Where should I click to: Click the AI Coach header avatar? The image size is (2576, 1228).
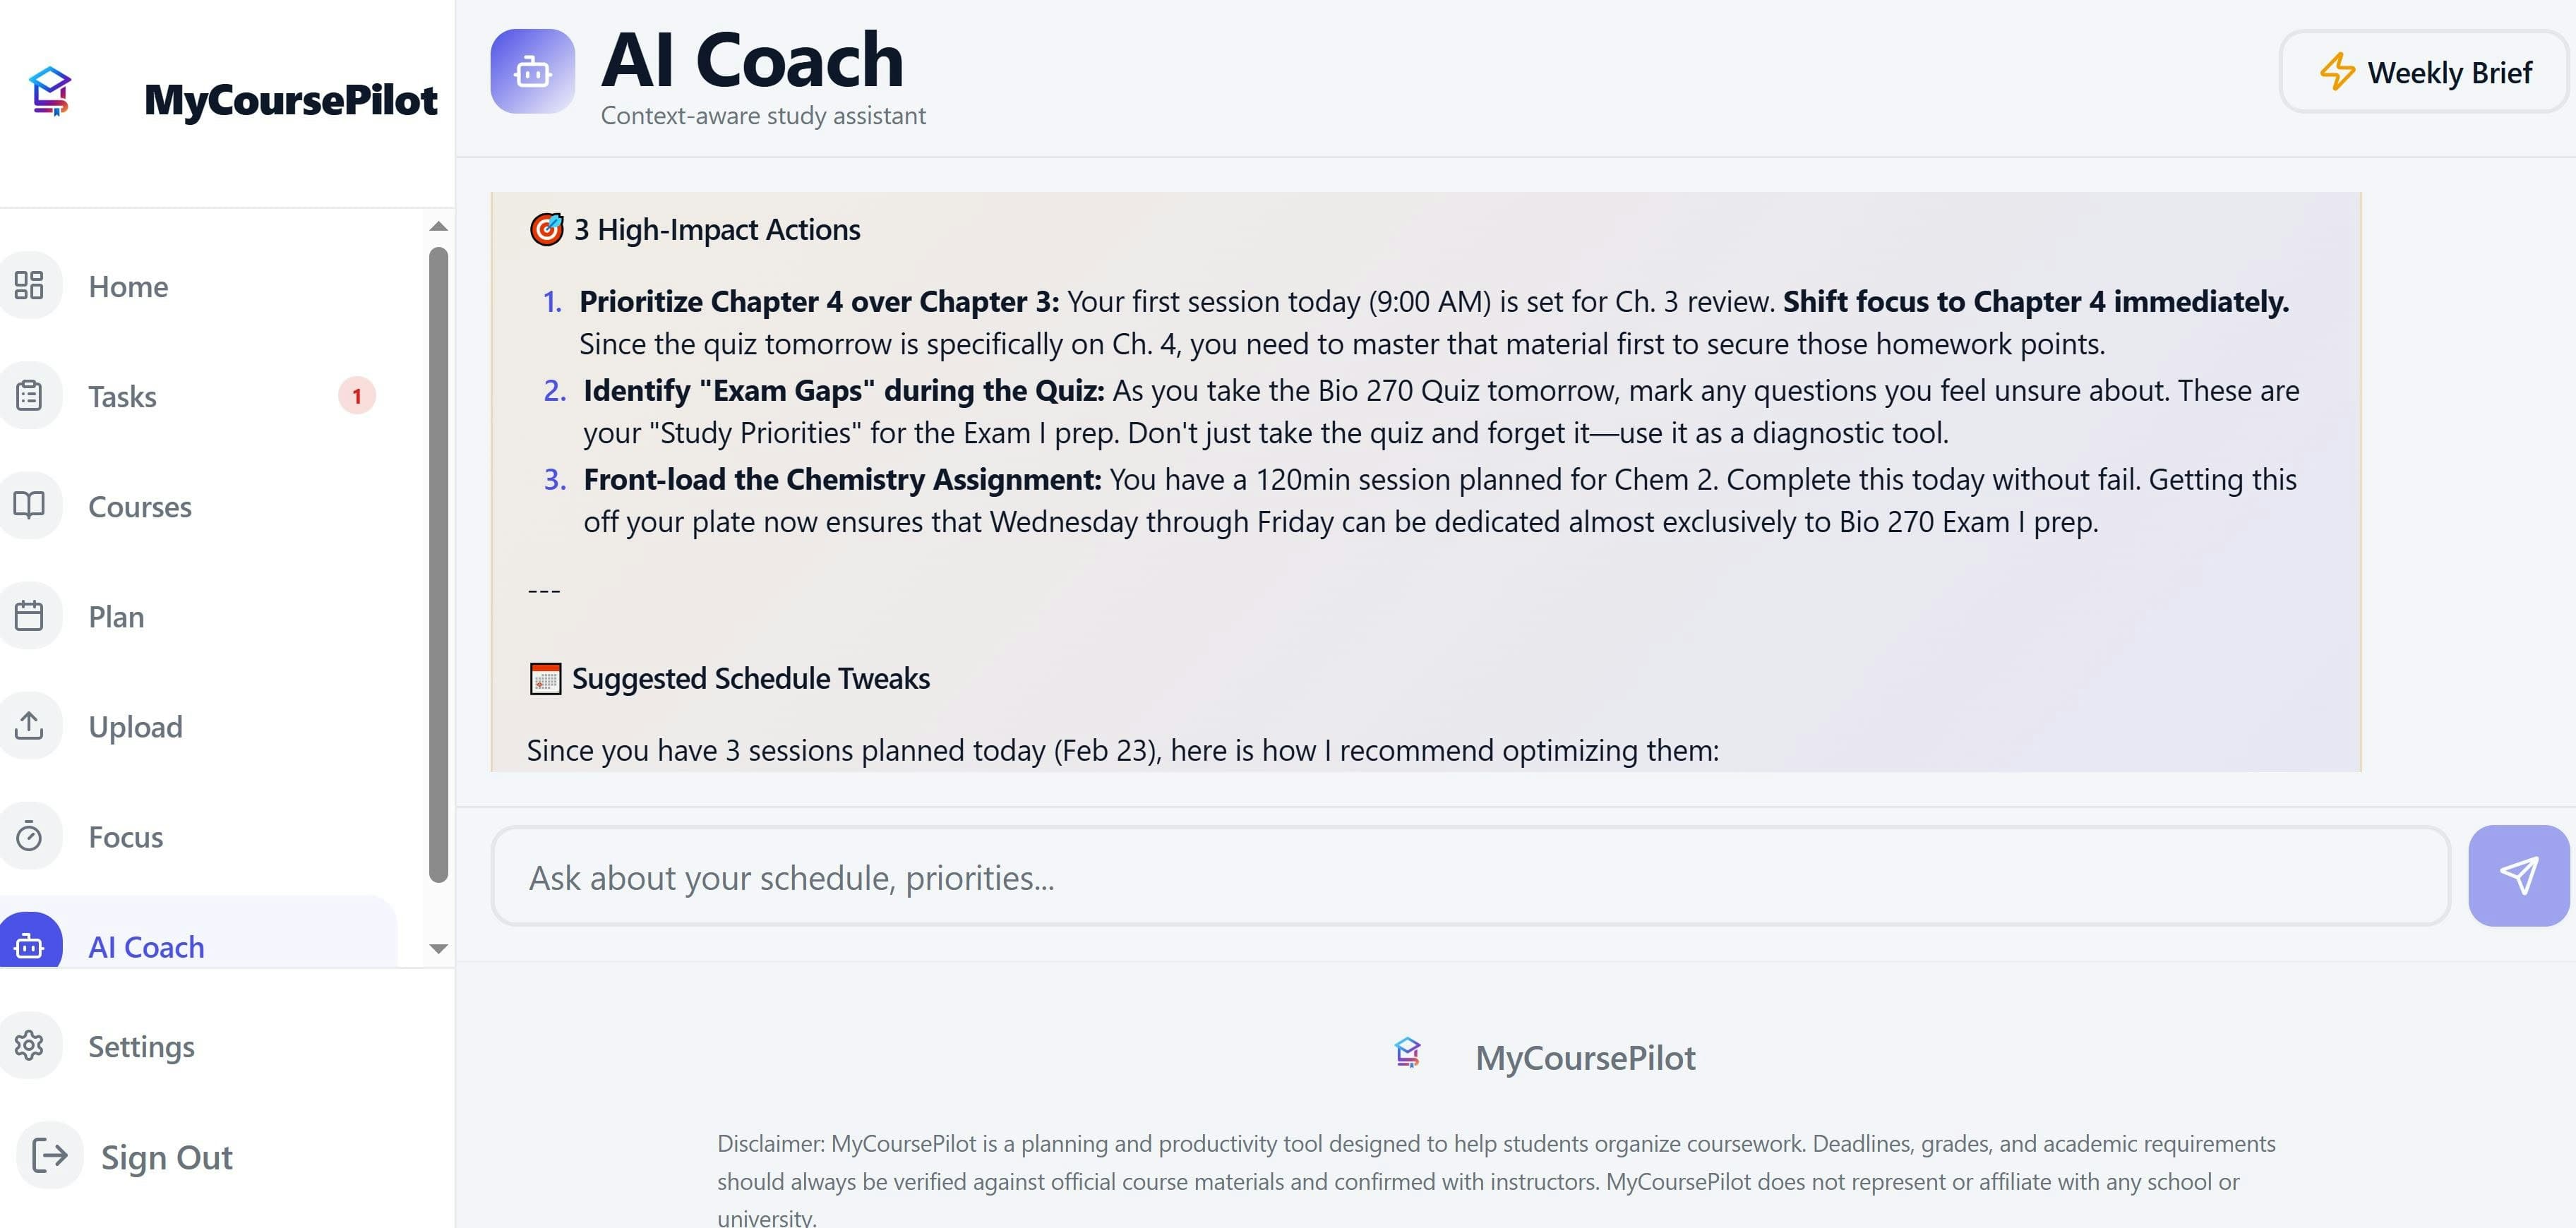[532, 70]
